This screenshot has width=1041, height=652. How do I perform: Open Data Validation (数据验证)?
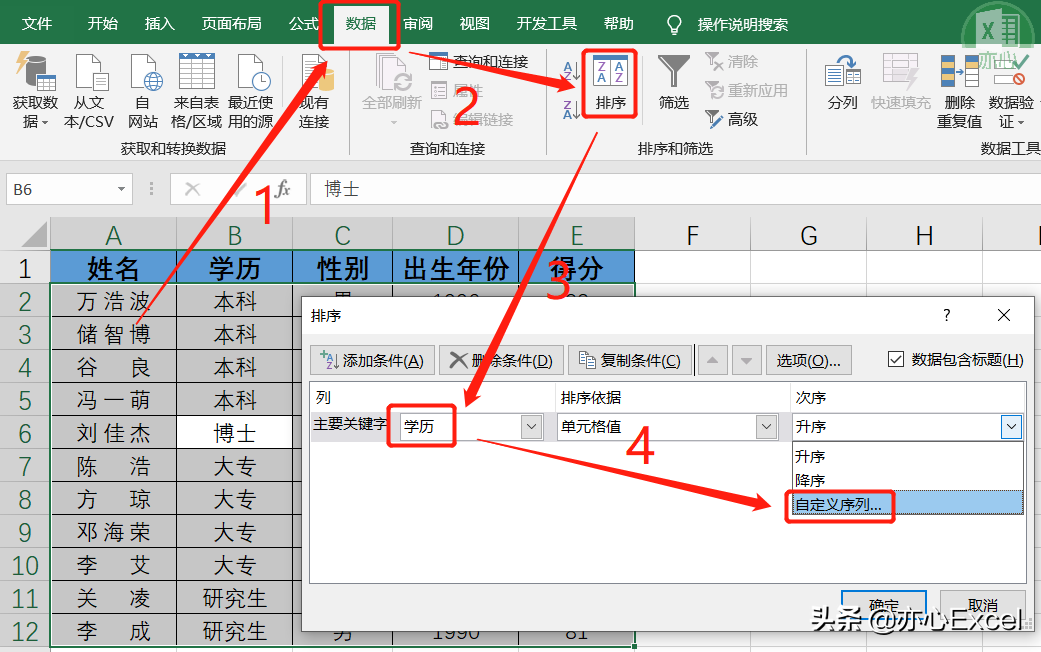[1011, 91]
